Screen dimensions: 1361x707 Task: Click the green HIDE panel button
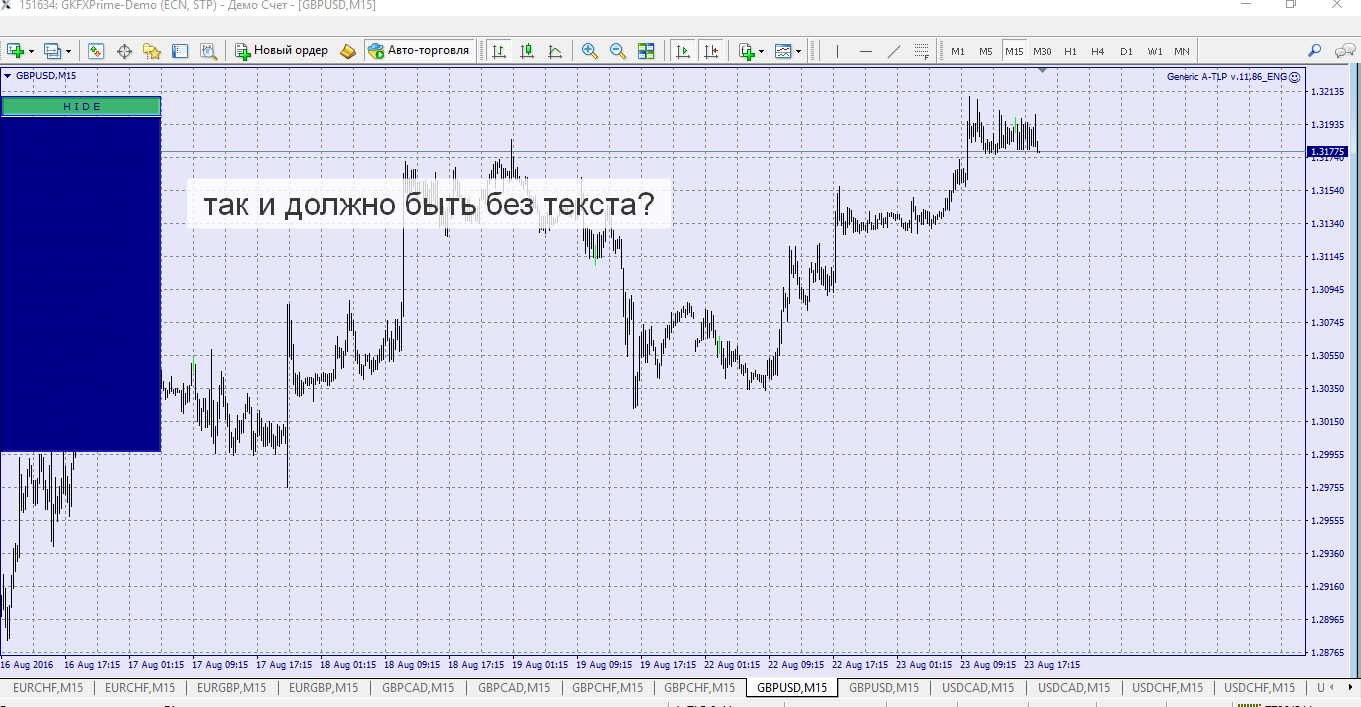[81, 106]
